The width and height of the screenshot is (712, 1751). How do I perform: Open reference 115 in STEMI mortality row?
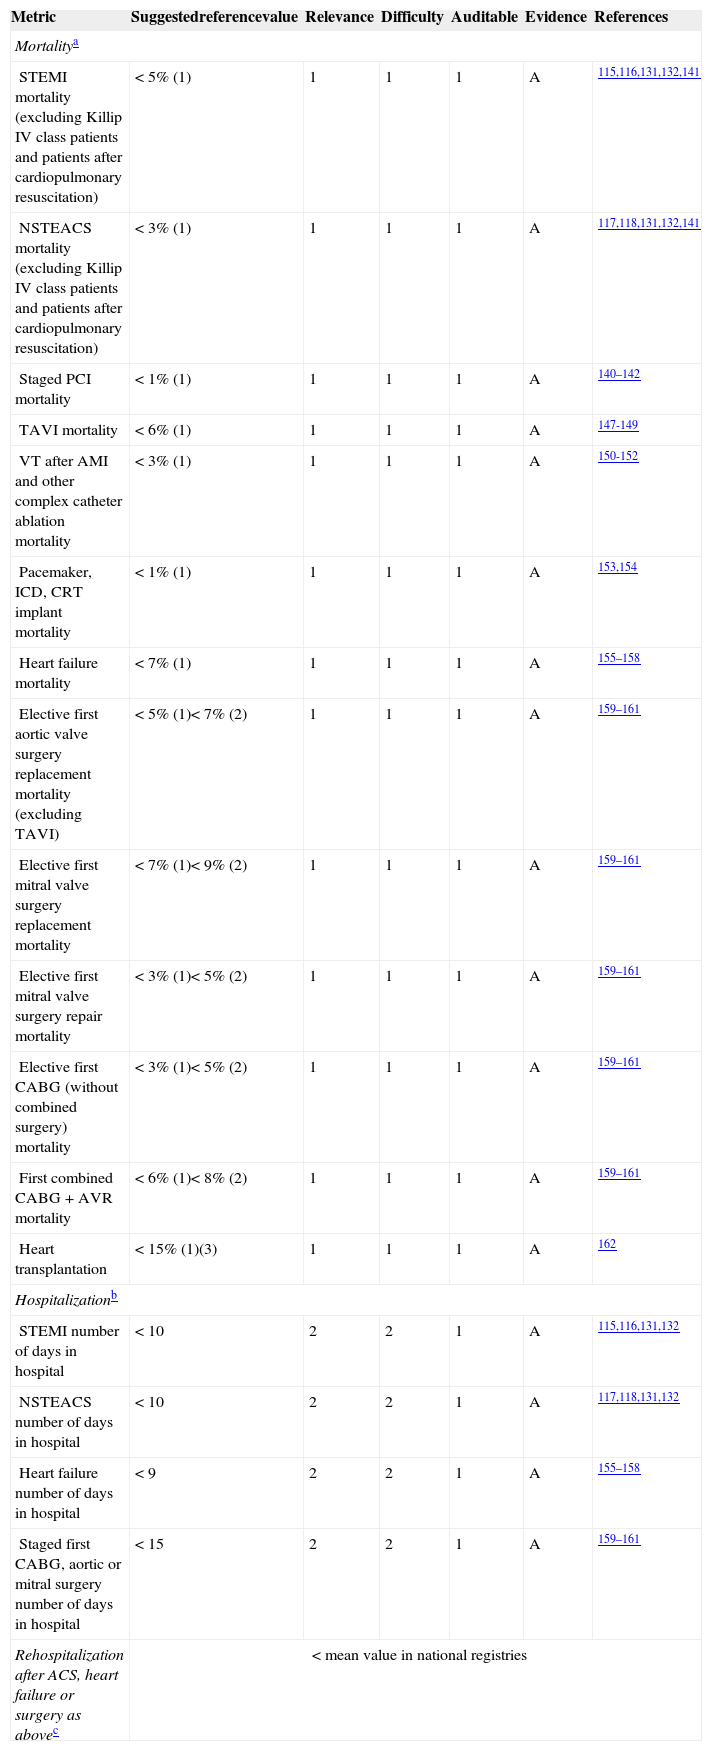click(x=606, y=73)
